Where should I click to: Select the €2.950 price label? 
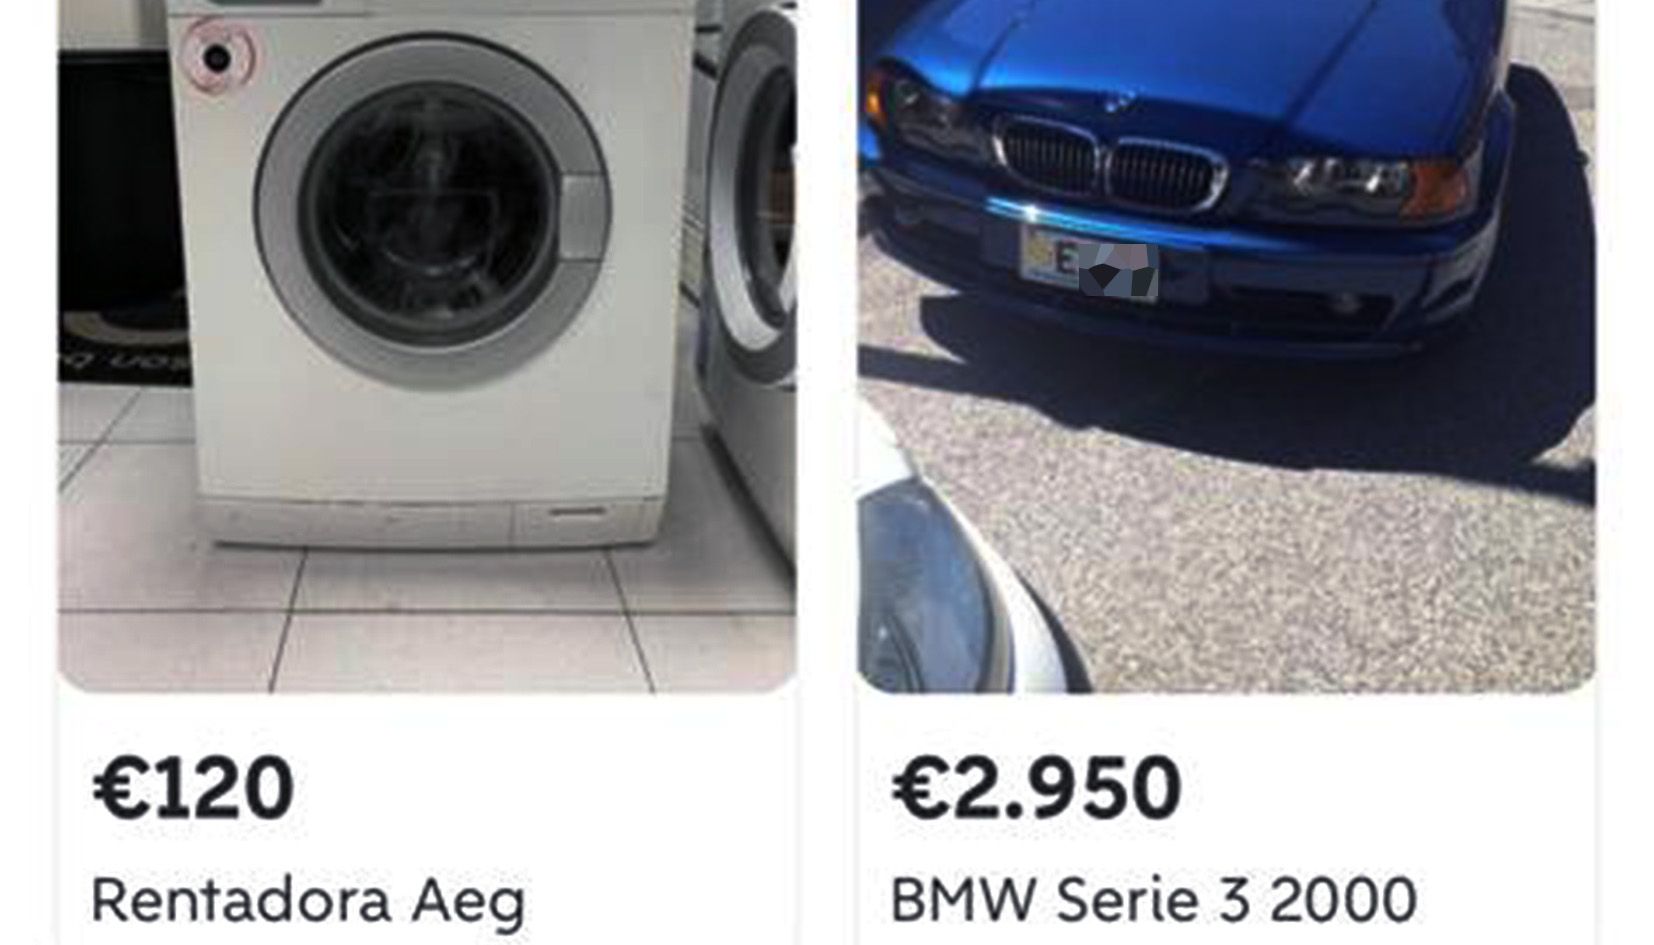(x=1036, y=788)
